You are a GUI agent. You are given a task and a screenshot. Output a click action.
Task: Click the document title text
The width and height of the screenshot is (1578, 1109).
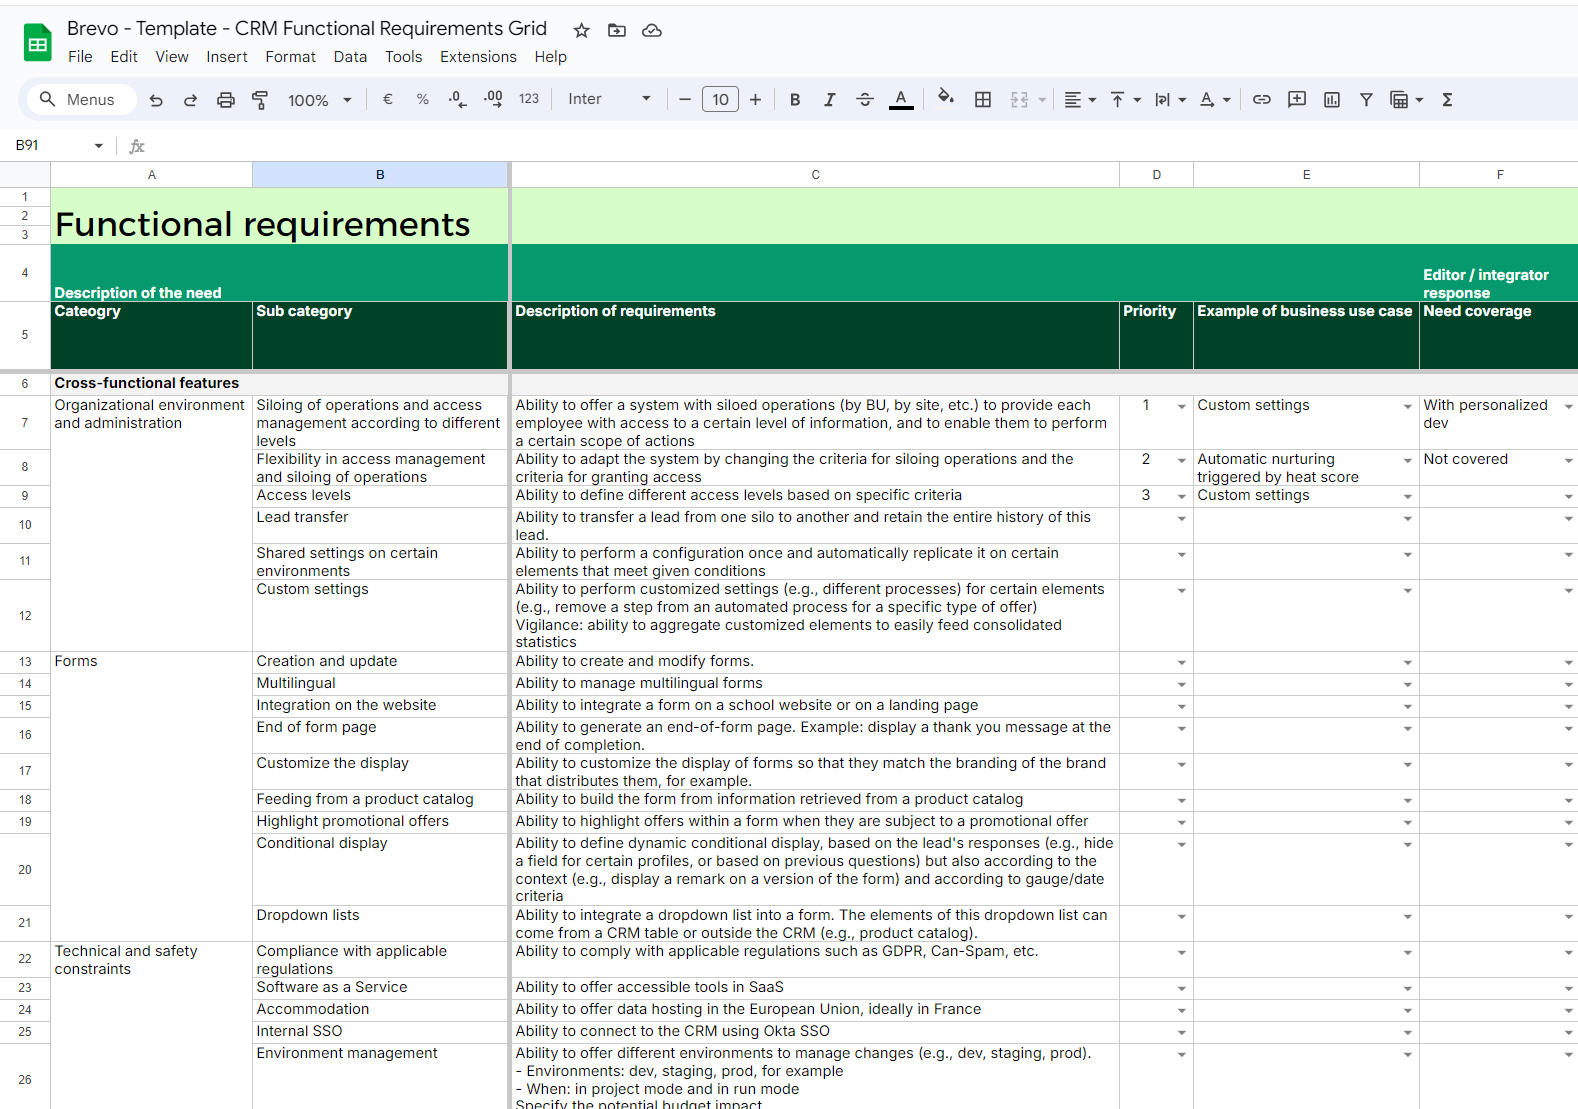[x=307, y=28]
